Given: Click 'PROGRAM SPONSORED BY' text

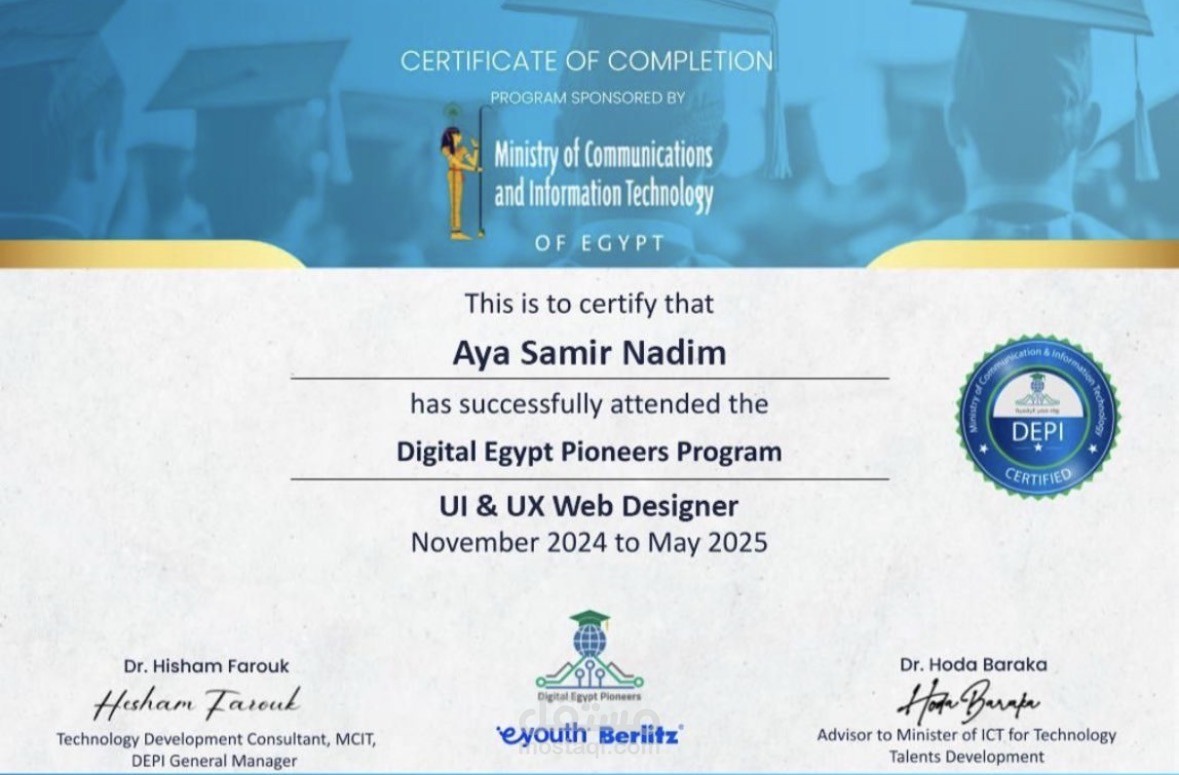Looking at the screenshot, I should [x=588, y=98].
